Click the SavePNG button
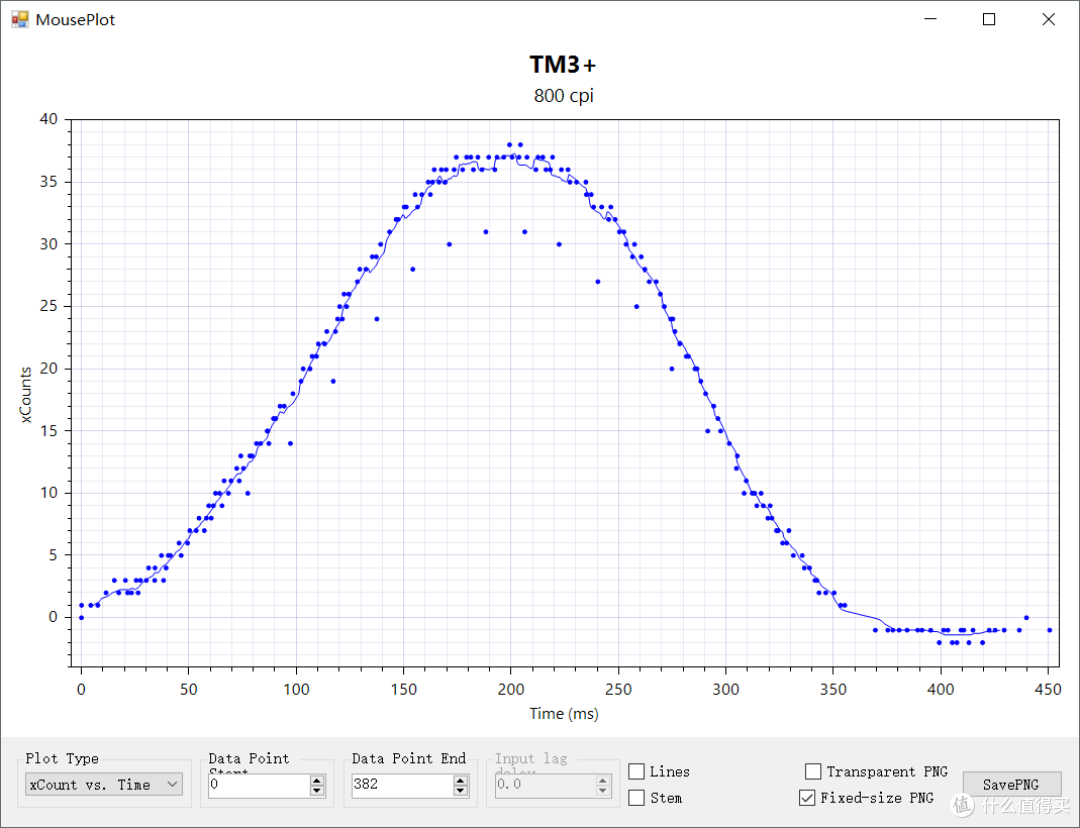Image resolution: width=1080 pixels, height=828 pixels. [1011, 785]
